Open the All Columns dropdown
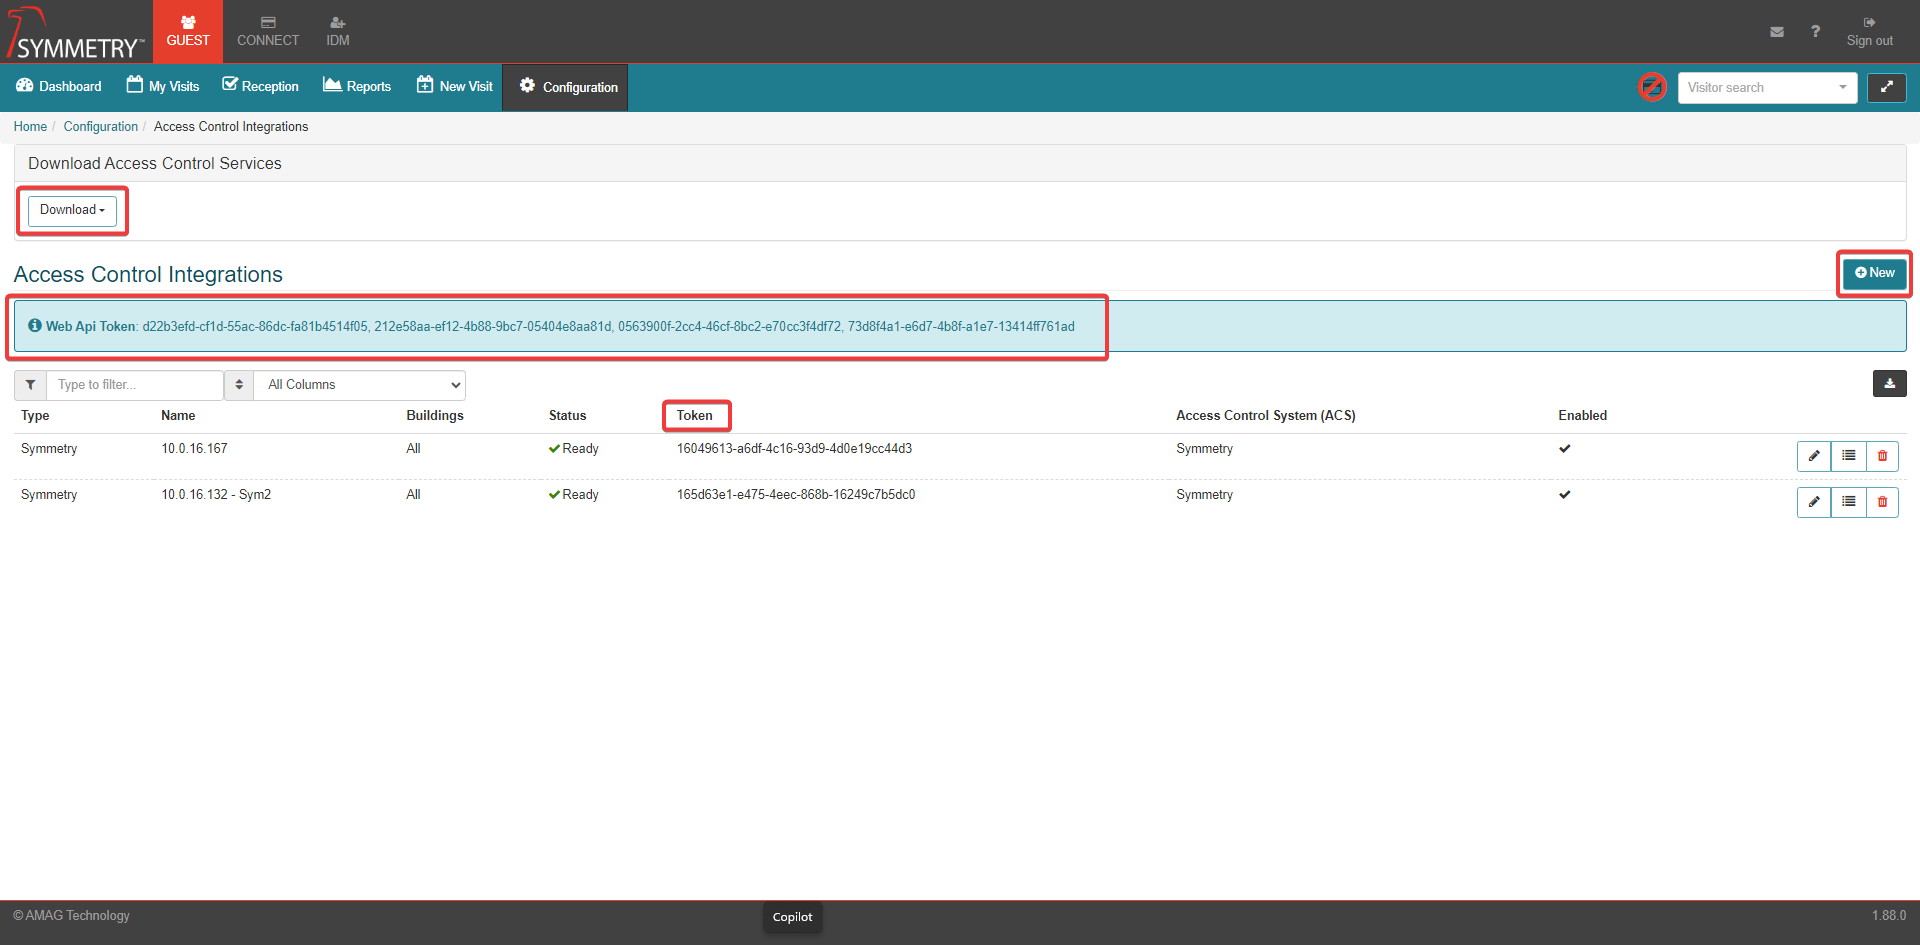1920x945 pixels. [x=360, y=385]
